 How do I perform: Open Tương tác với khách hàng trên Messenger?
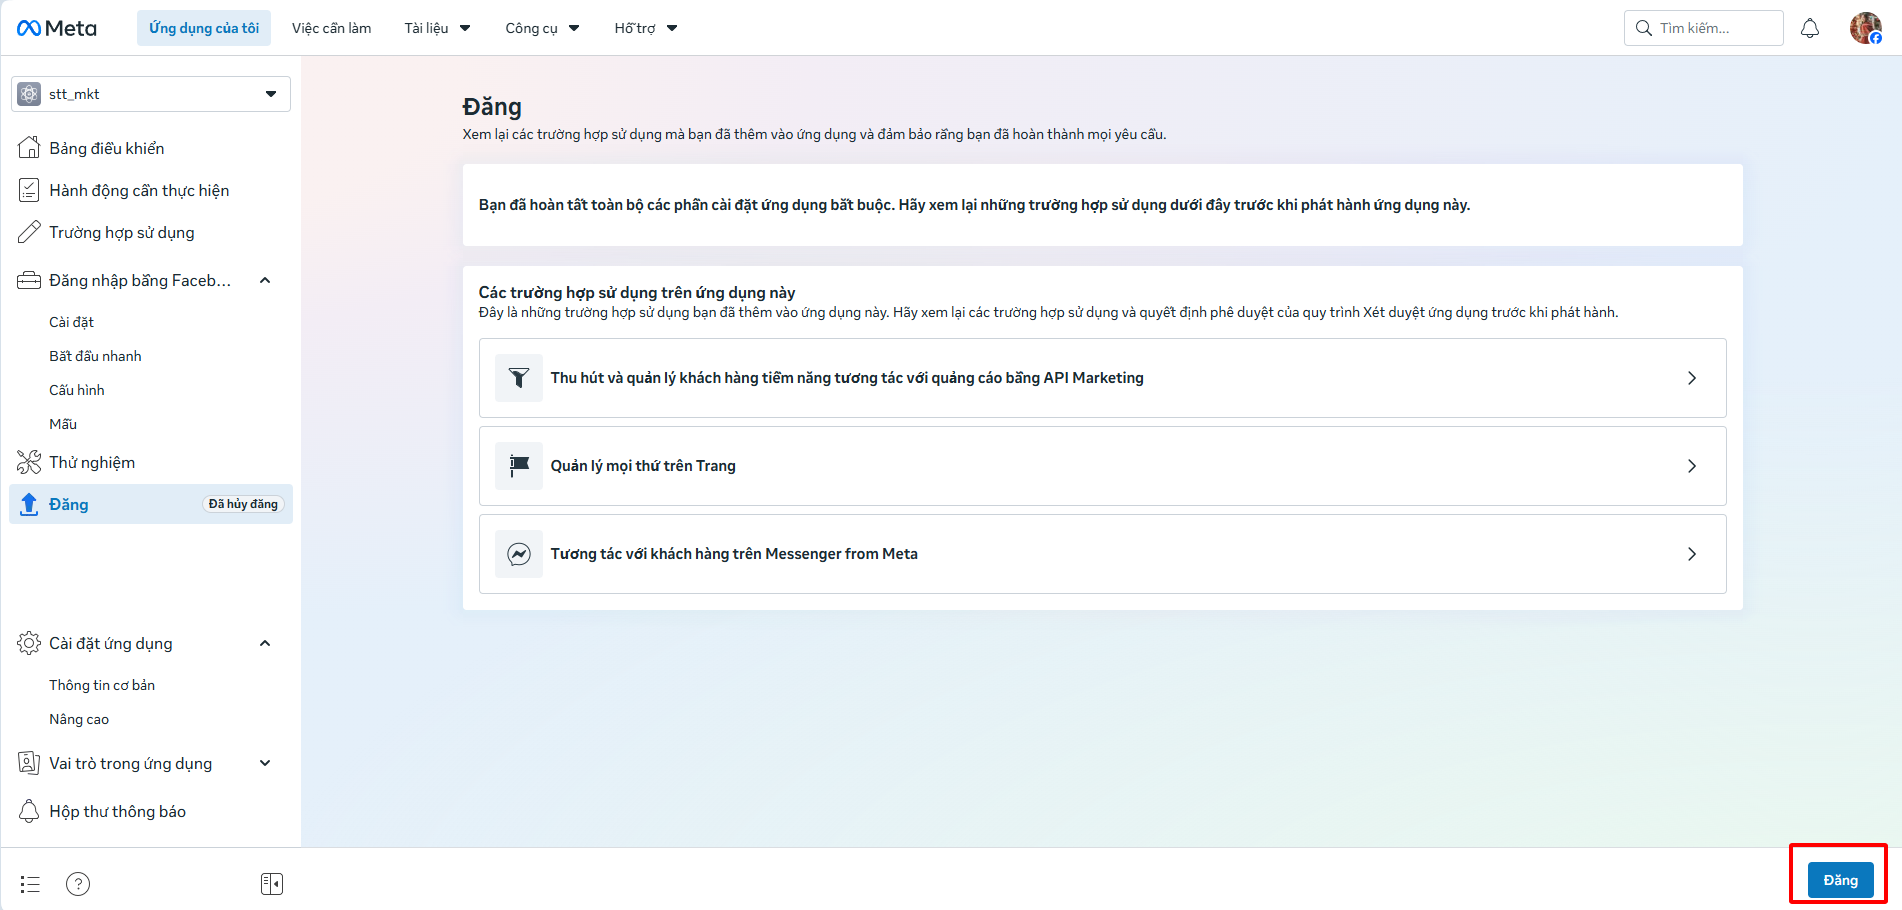[1103, 554]
